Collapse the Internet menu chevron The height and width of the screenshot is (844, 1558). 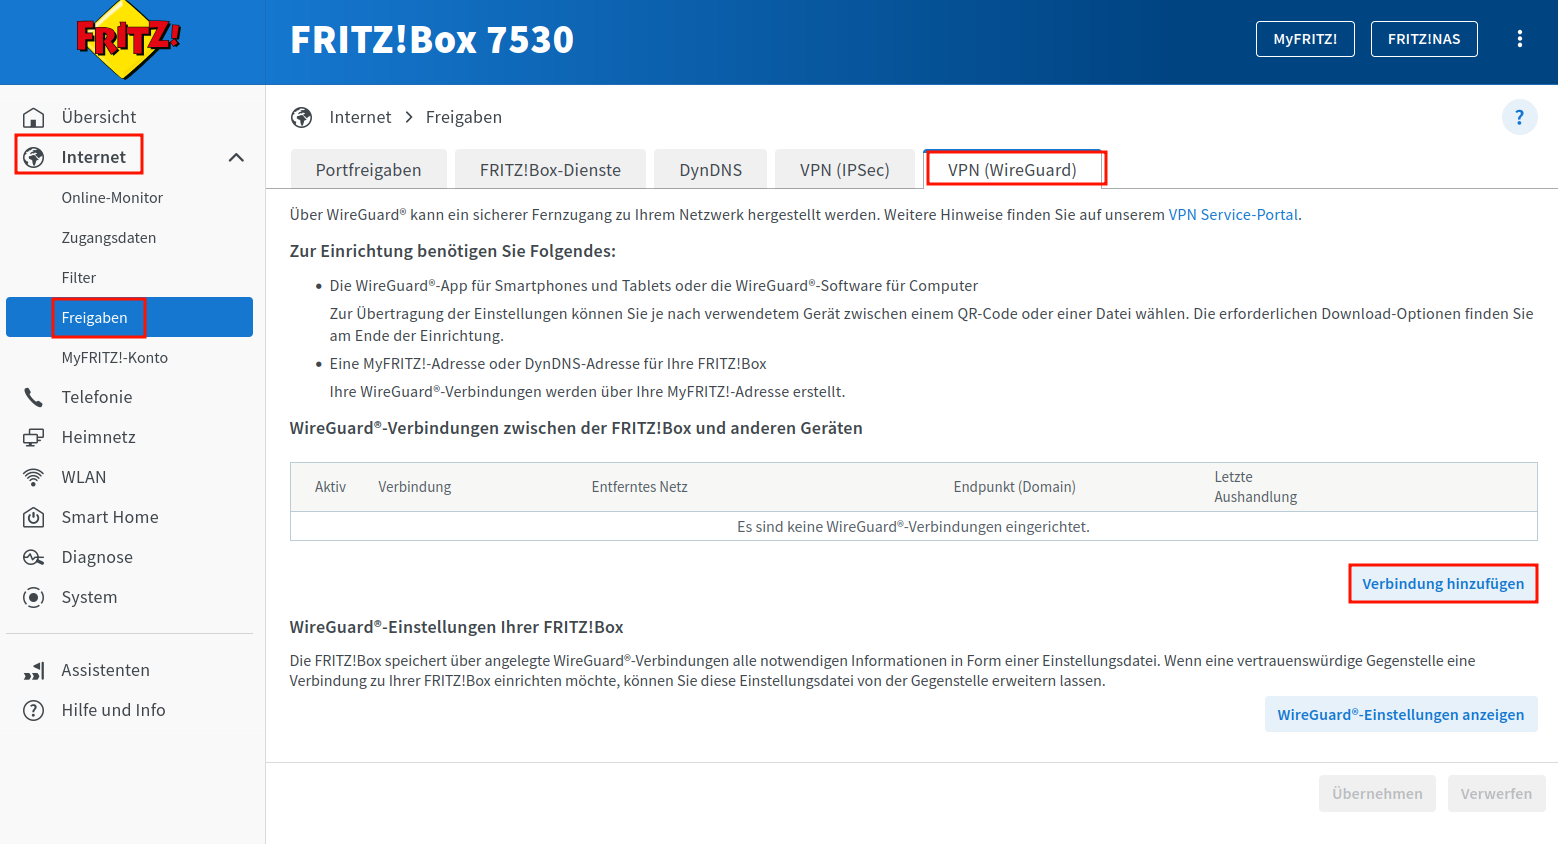236,157
